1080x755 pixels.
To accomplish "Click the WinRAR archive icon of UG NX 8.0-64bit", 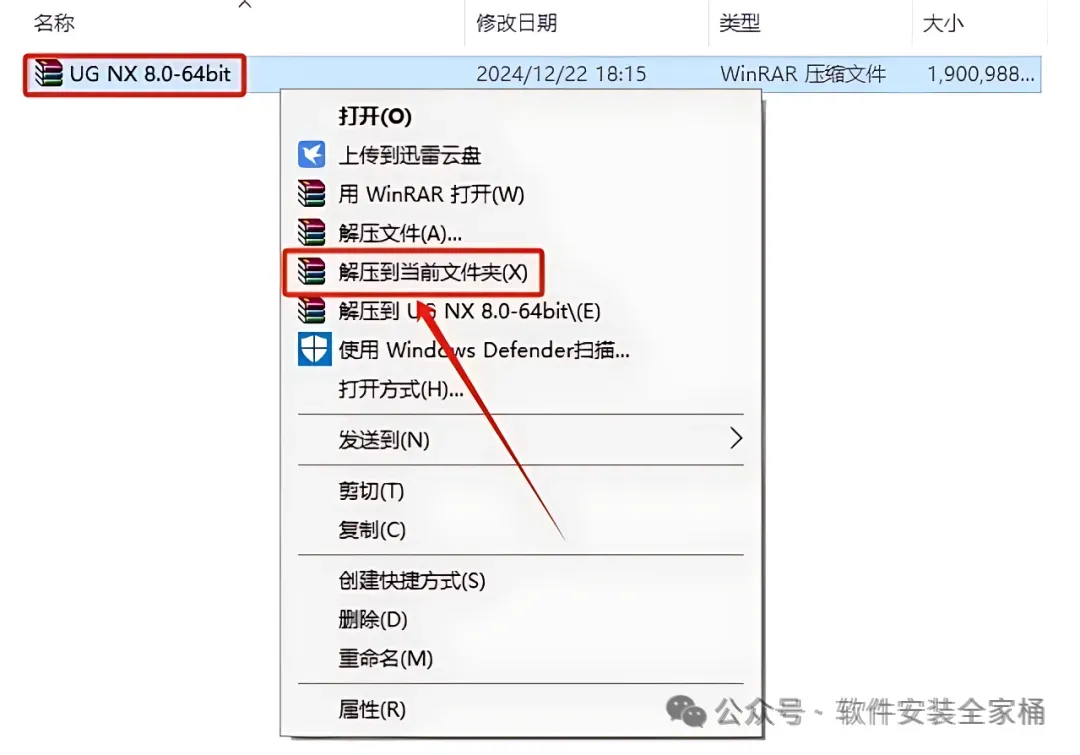I will (48, 73).
